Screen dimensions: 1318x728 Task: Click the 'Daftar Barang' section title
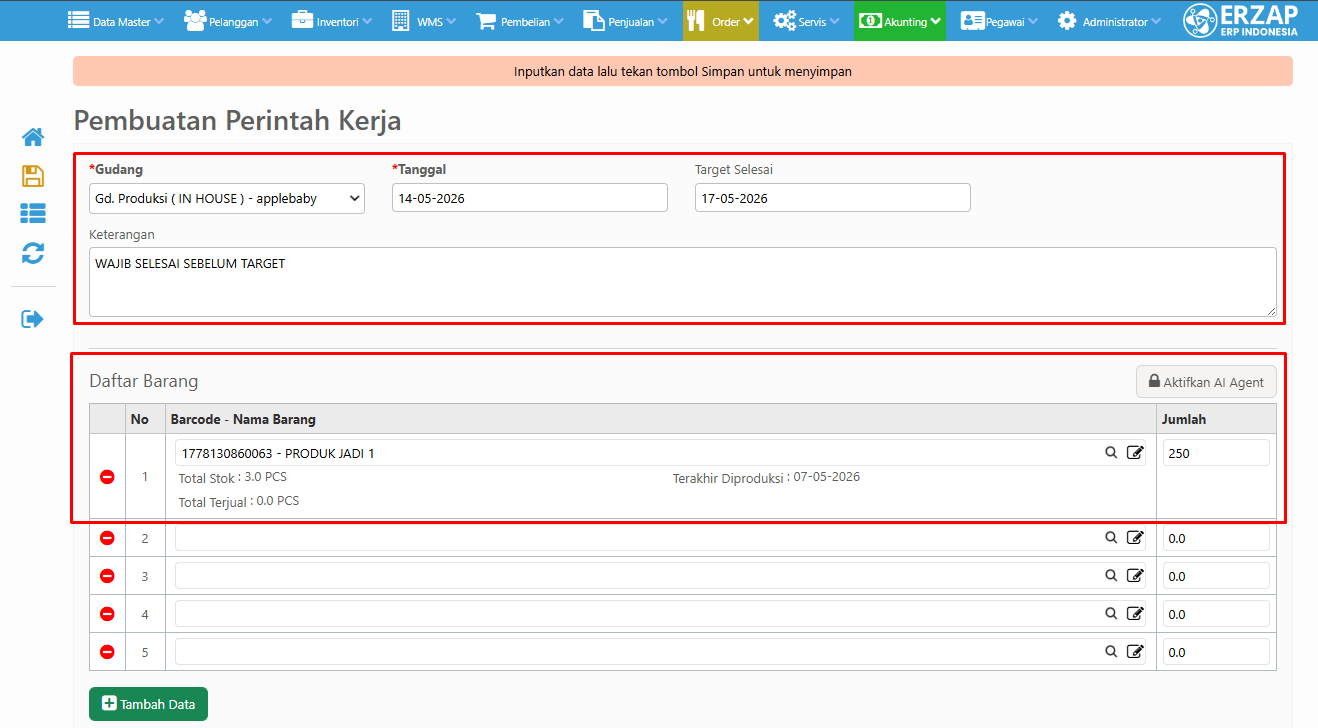[x=144, y=381]
